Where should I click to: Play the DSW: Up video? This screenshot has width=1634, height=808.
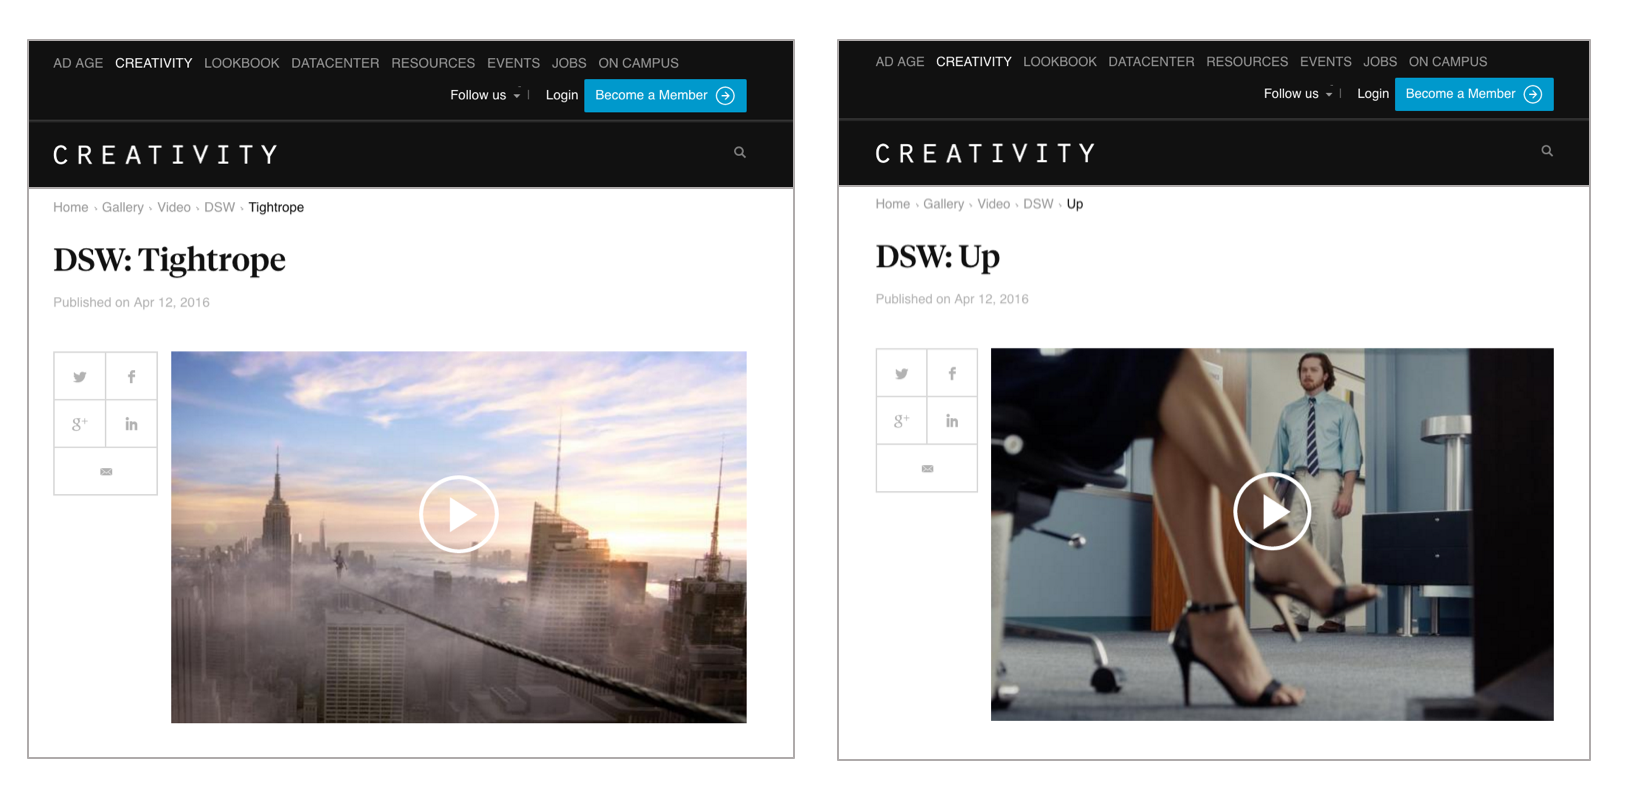click(1272, 511)
